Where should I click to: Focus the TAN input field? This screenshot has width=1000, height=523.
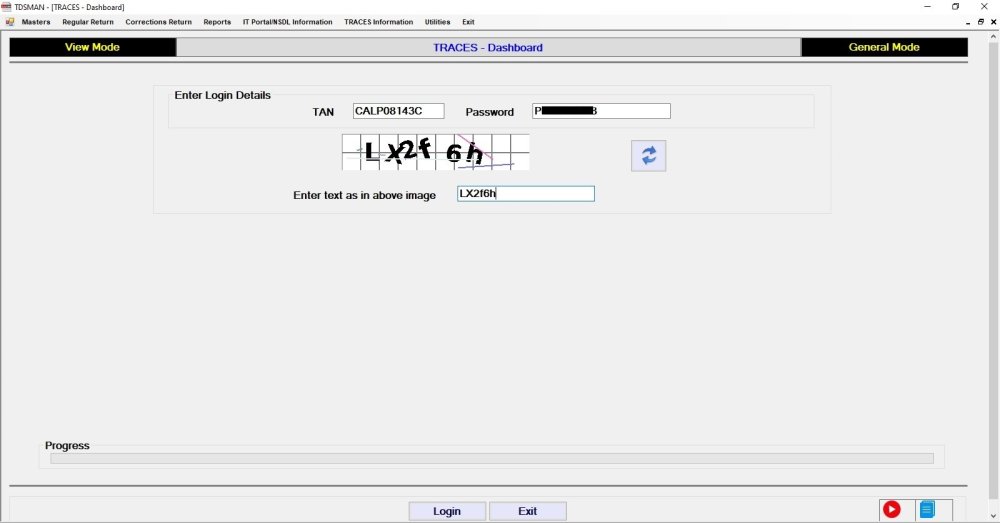(x=399, y=111)
